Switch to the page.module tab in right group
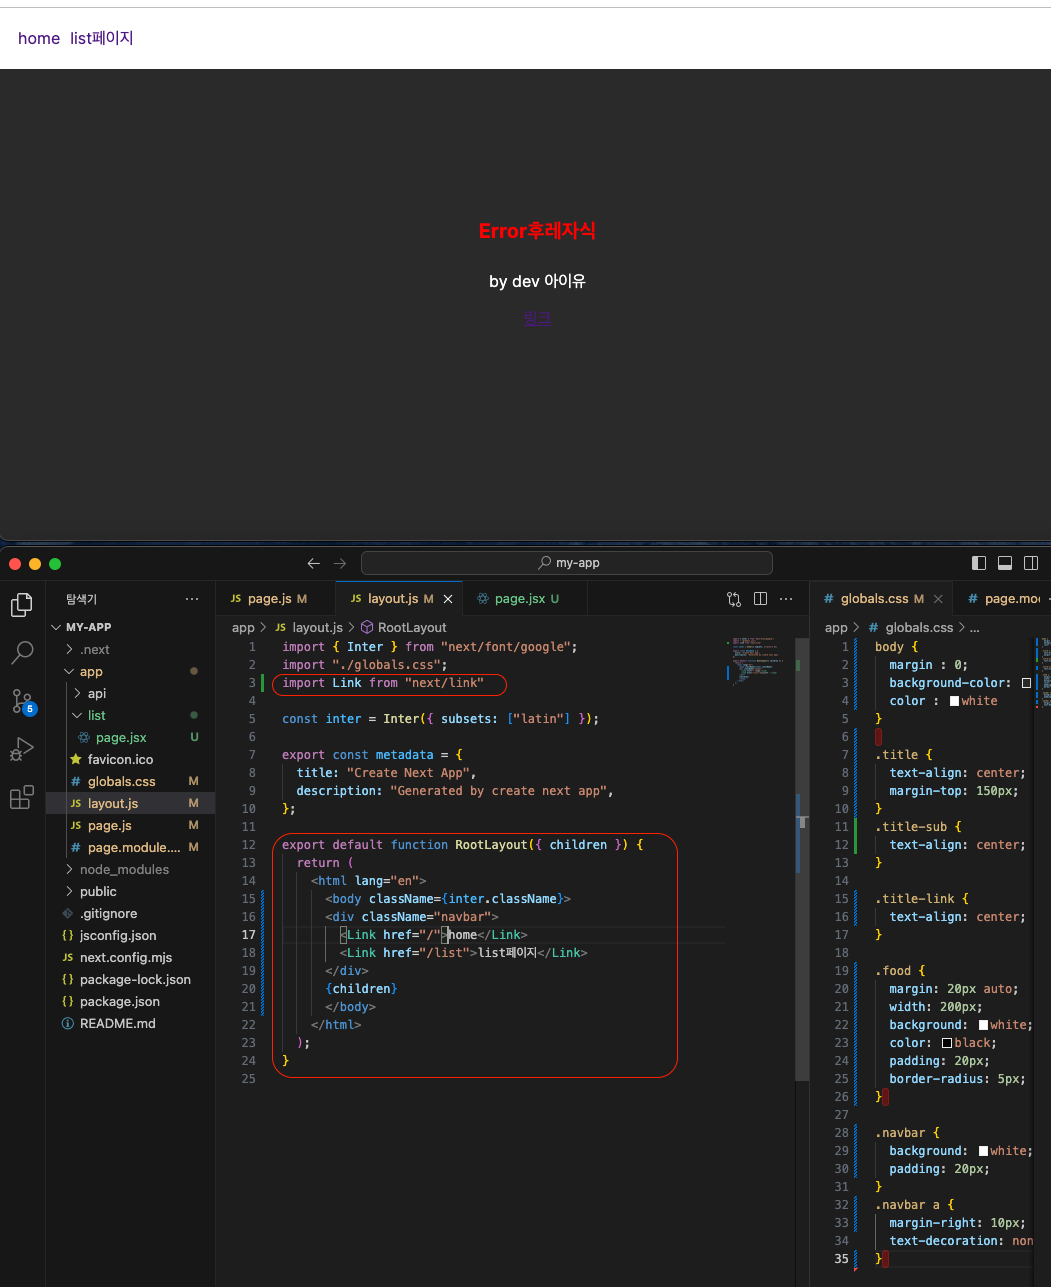The width and height of the screenshot is (1051, 1287). pyautogui.click(x=1003, y=599)
